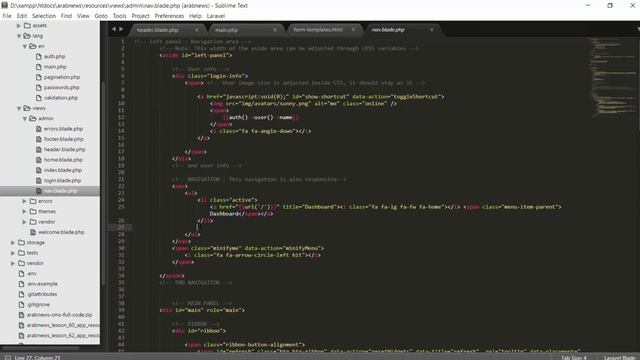Open welcome.blade.php file
The width and height of the screenshot is (640, 360).
tap(61, 232)
